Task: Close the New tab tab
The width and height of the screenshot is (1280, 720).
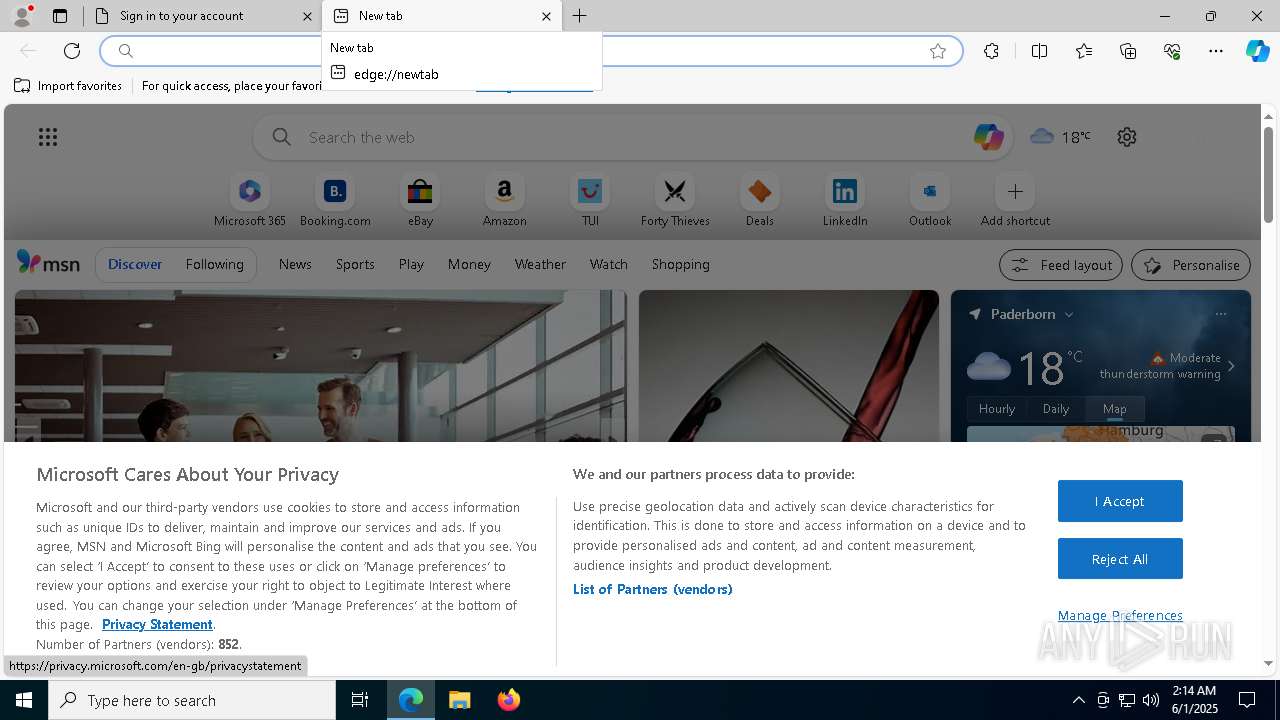Action: pos(546,16)
